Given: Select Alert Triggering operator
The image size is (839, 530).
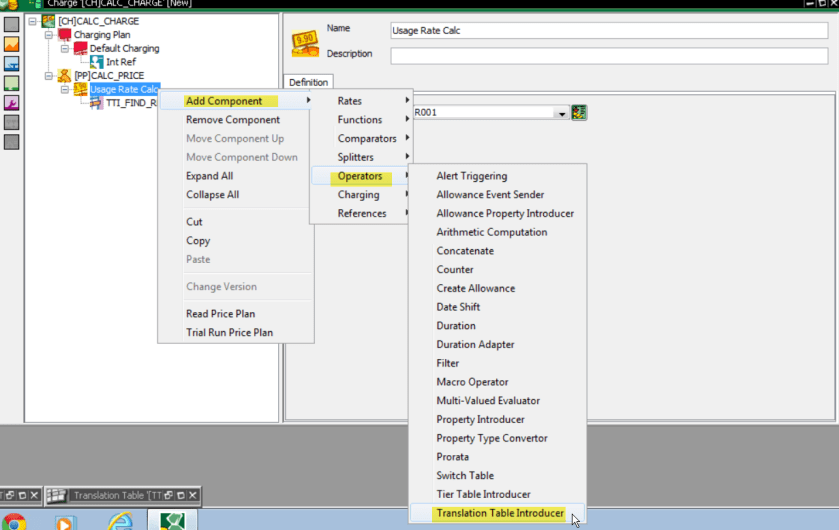Looking at the screenshot, I should [498, 175].
